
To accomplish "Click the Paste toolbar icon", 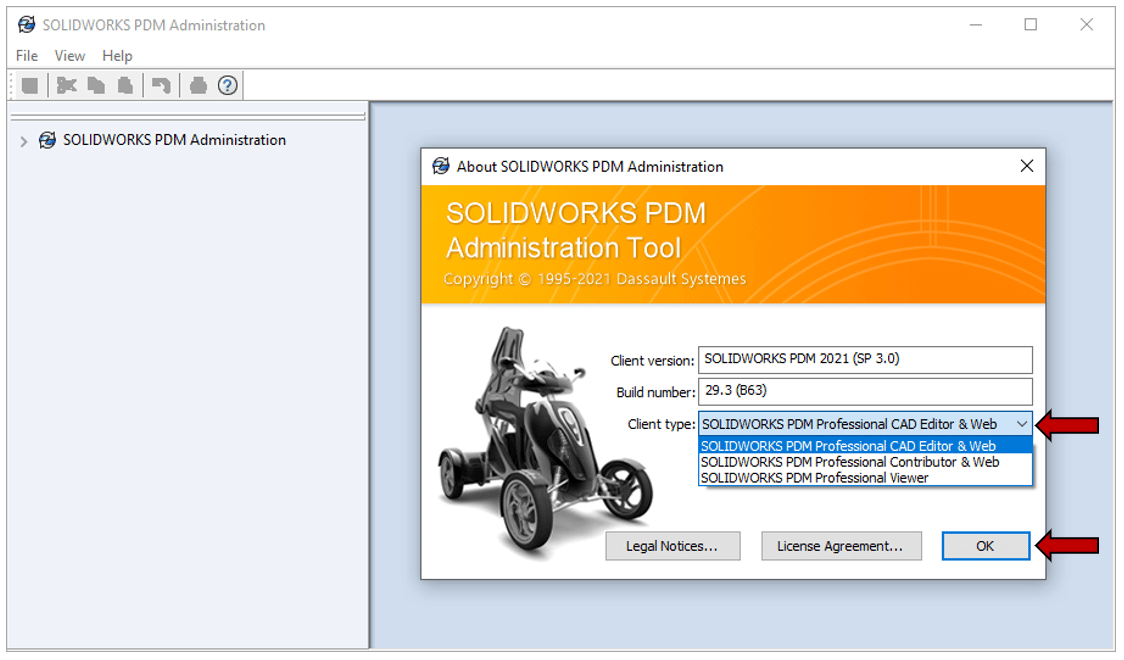I will click(124, 85).
